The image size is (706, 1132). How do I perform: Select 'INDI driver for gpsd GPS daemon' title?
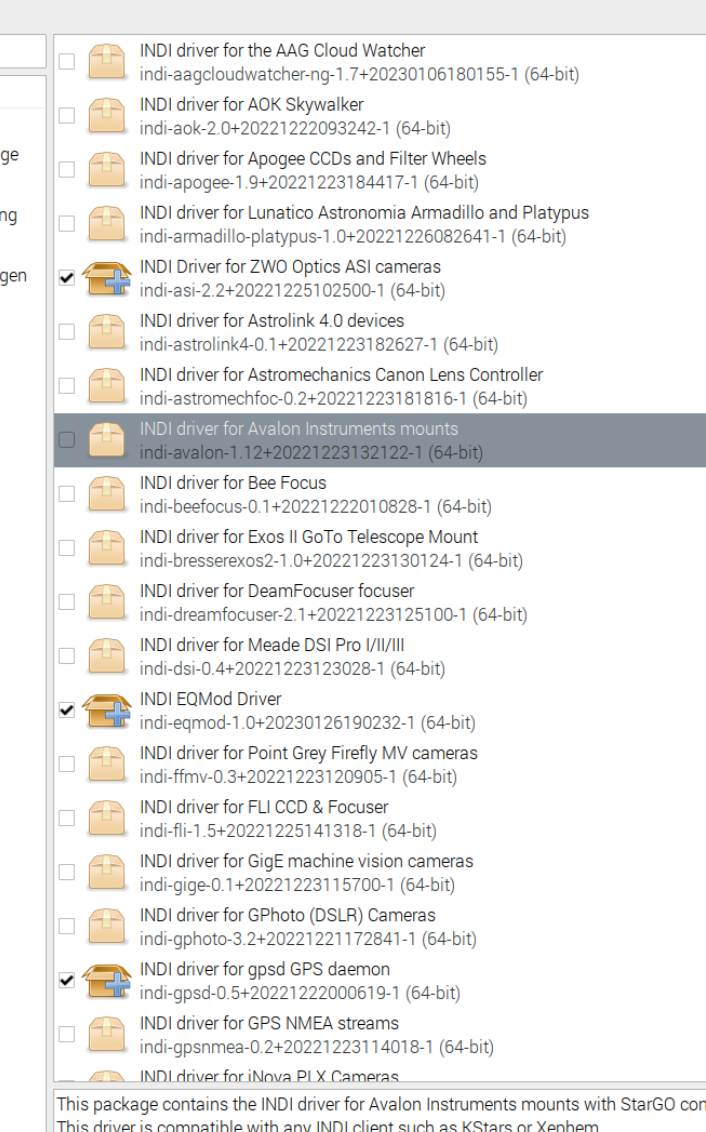click(264, 970)
